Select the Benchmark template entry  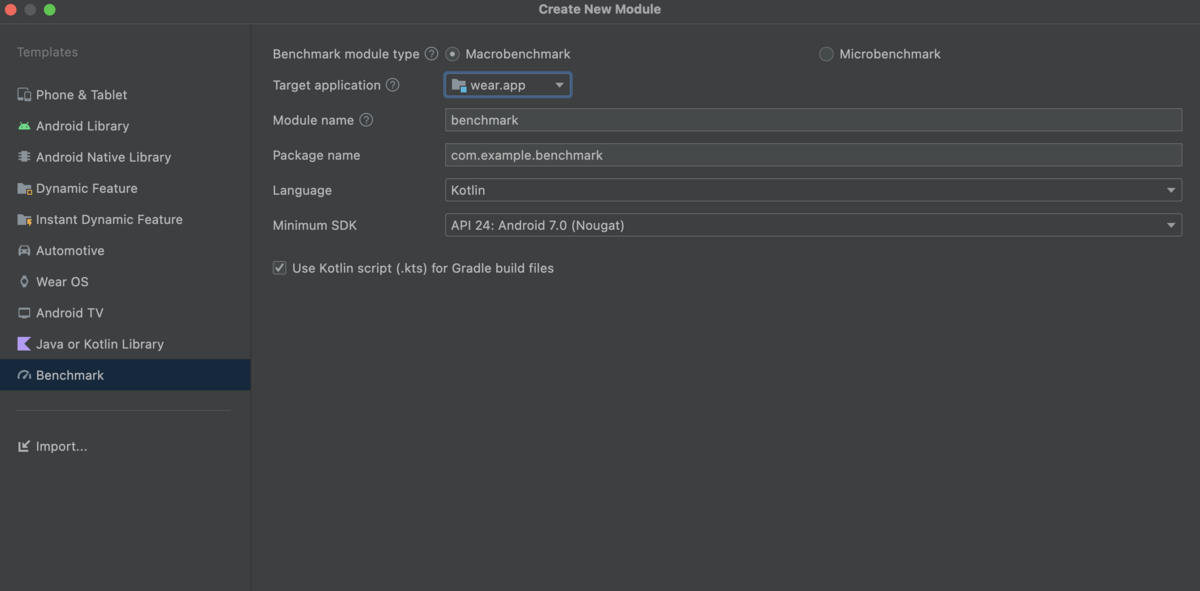click(70, 375)
